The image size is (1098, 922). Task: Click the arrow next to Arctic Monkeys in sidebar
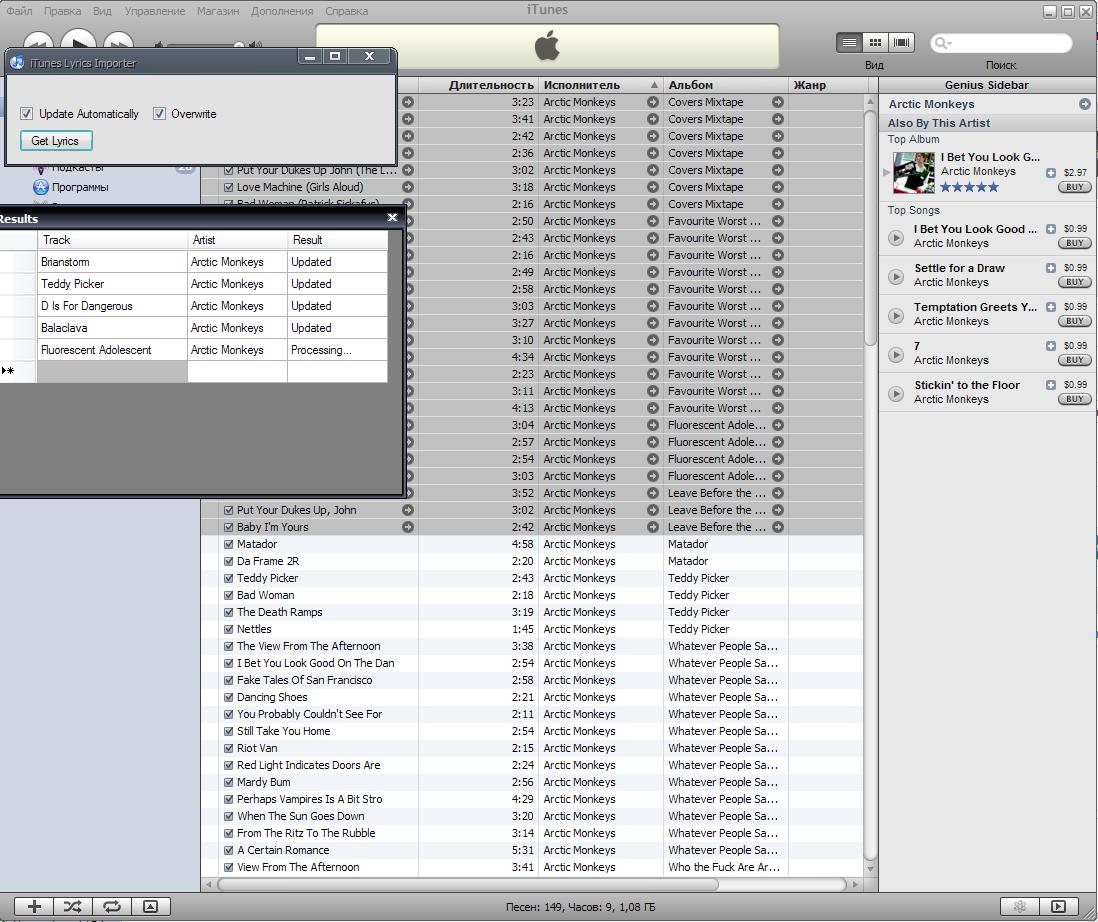tap(1084, 104)
